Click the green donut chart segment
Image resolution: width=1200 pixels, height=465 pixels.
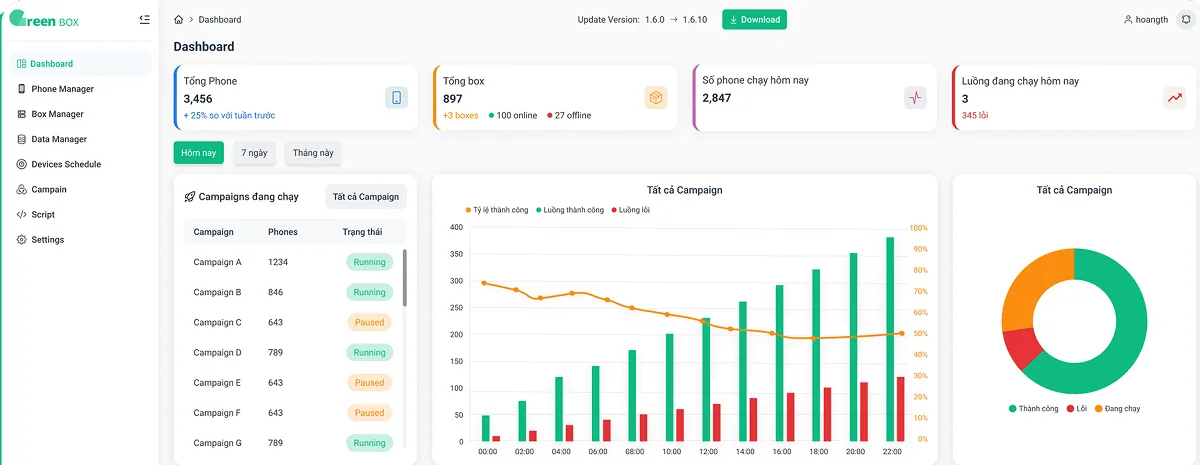click(x=1129, y=340)
